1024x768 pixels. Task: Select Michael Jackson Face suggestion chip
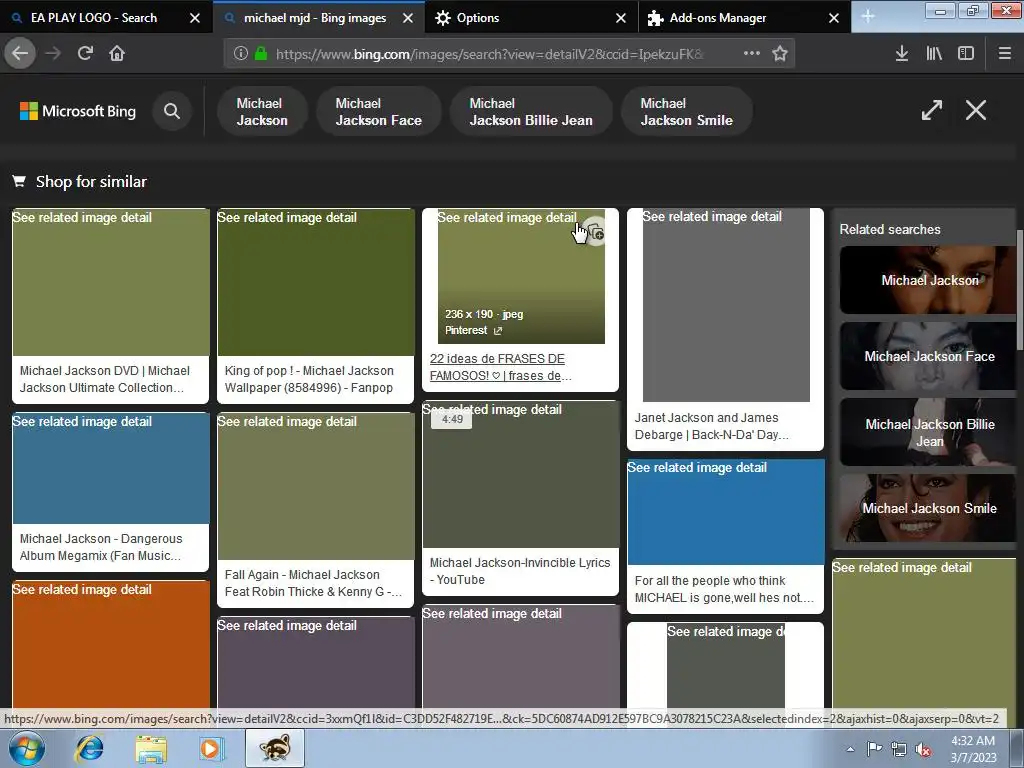click(x=379, y=112)
